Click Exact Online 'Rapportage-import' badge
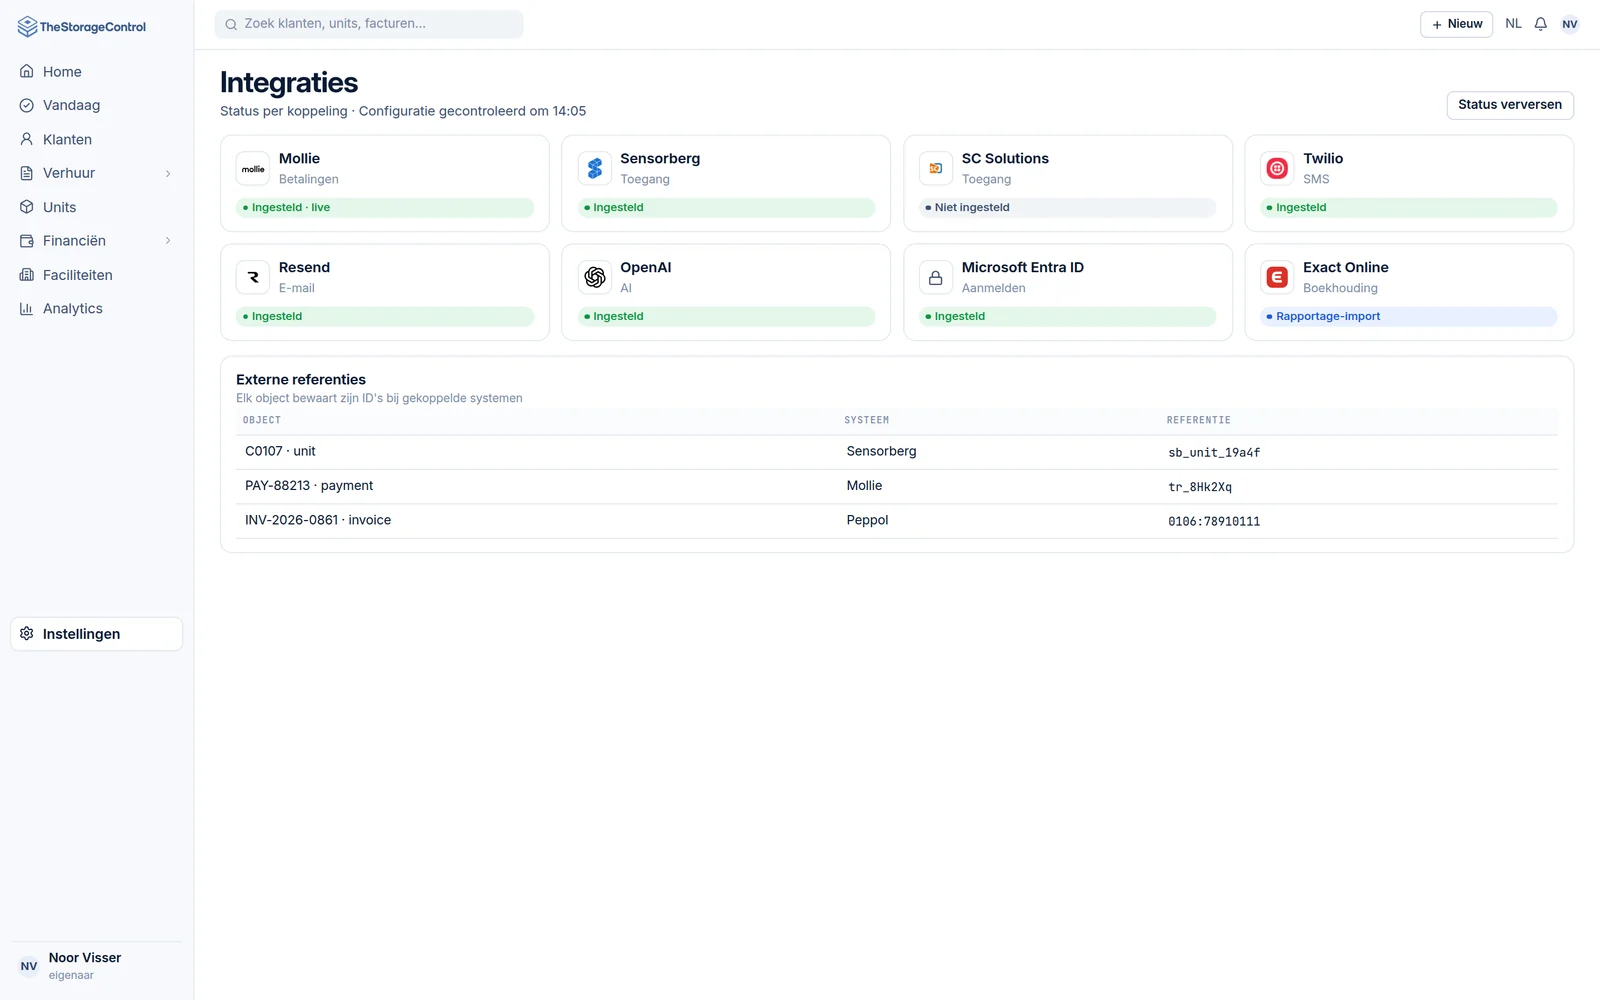This screenshot has height=1000, width=1600. [1409, 317]
